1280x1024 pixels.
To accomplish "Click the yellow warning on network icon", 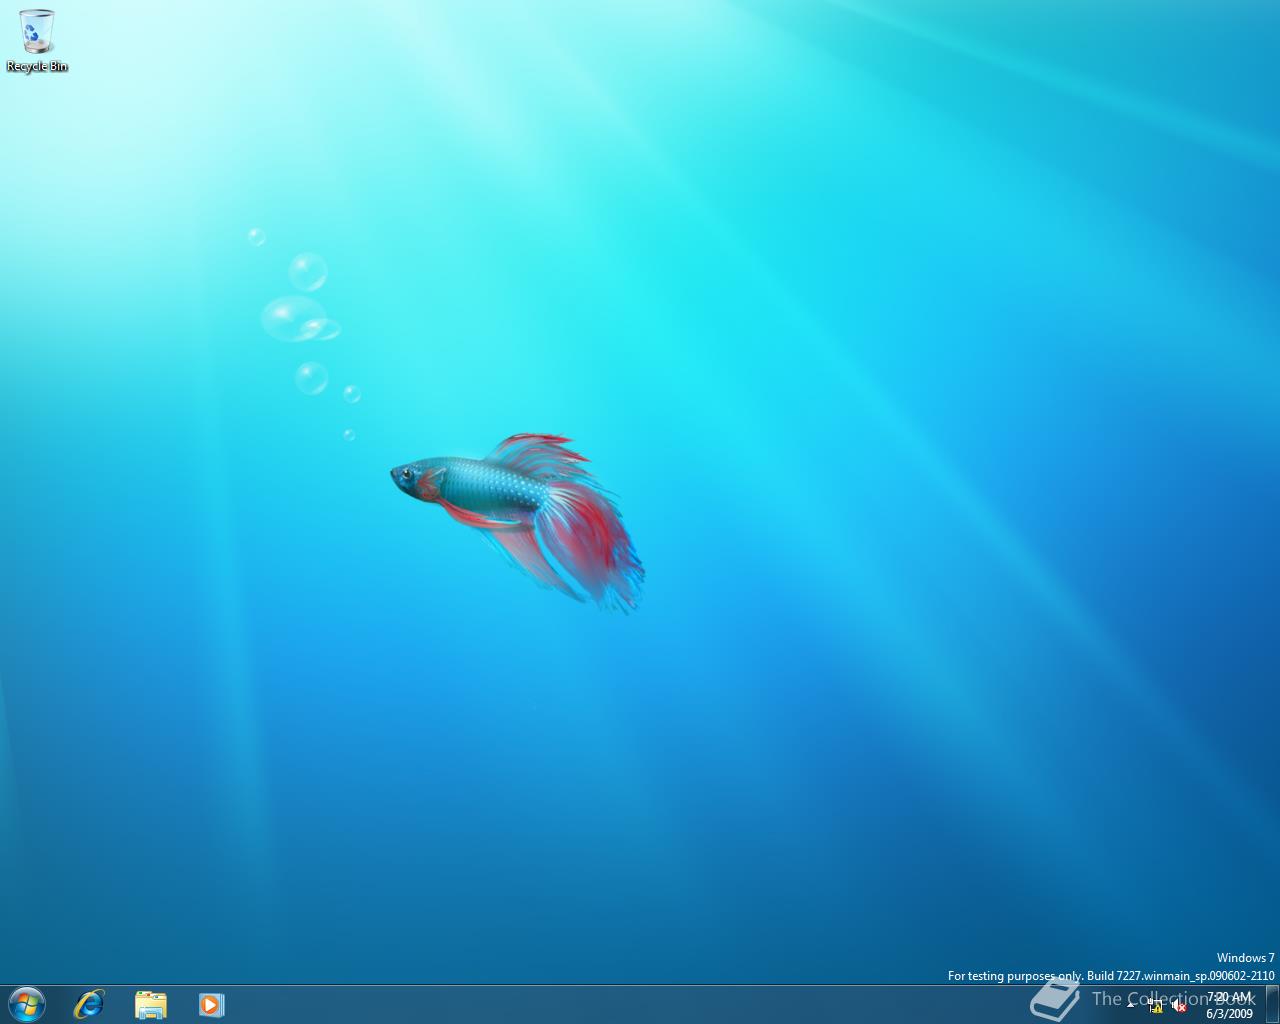I will [1157, 1010].
